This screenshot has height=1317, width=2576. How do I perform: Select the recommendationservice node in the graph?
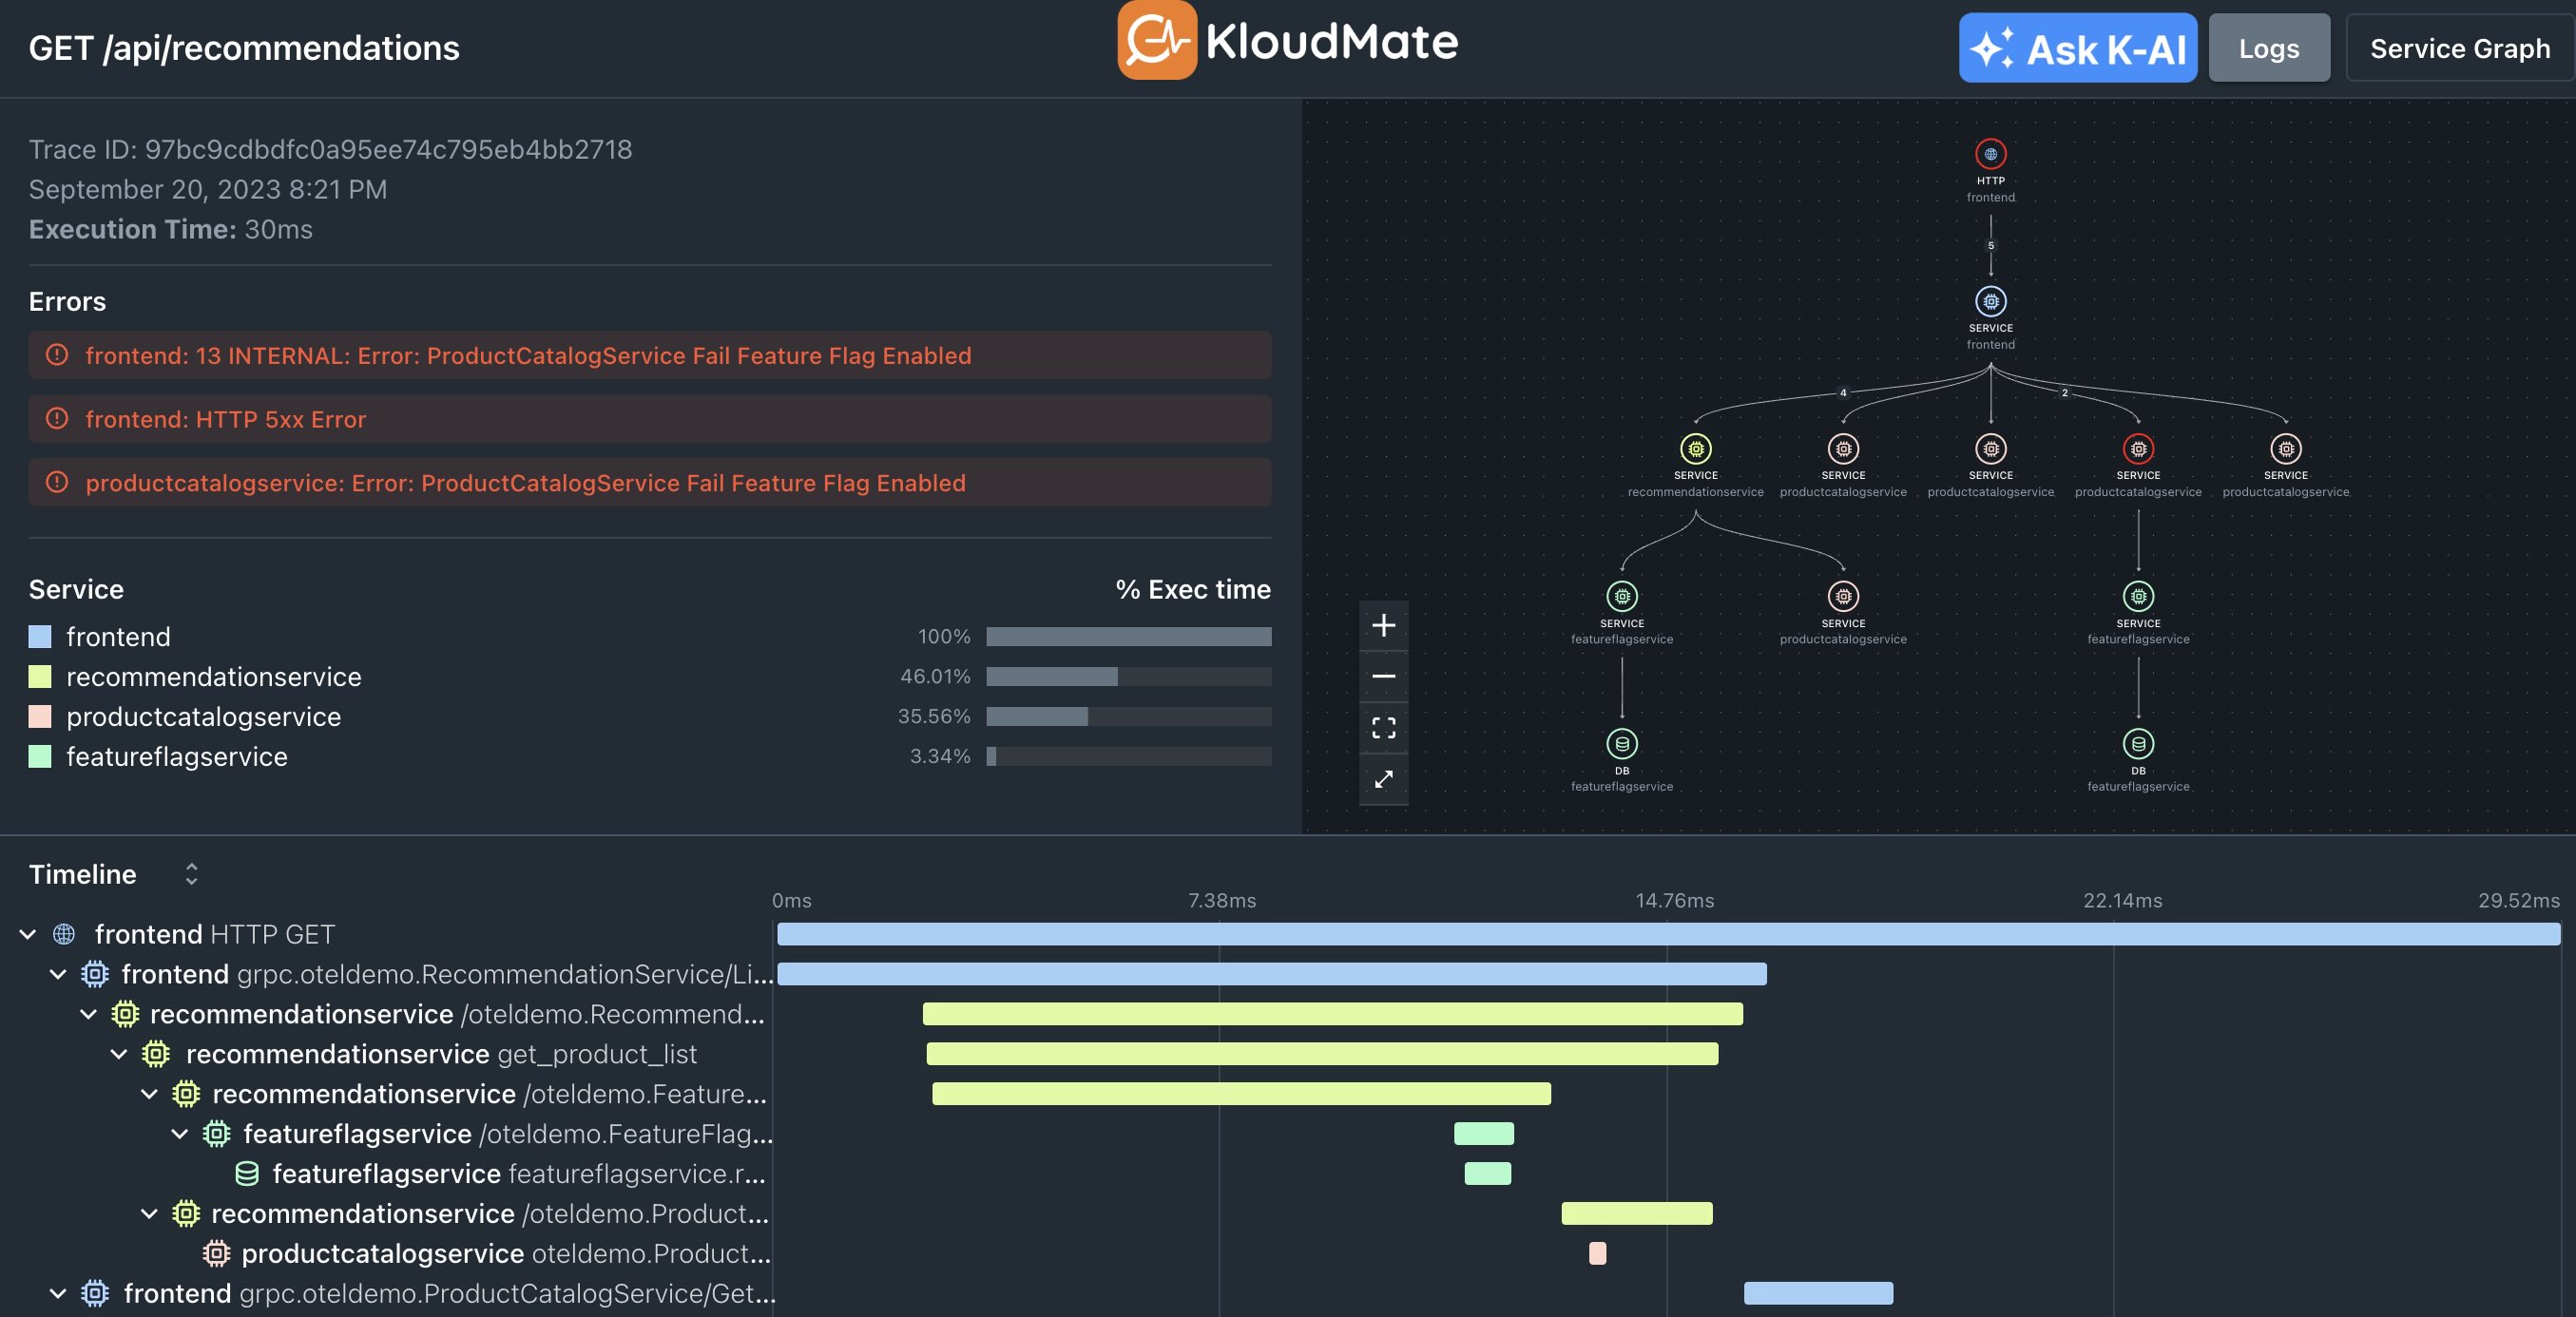[x=1695, y=448]
